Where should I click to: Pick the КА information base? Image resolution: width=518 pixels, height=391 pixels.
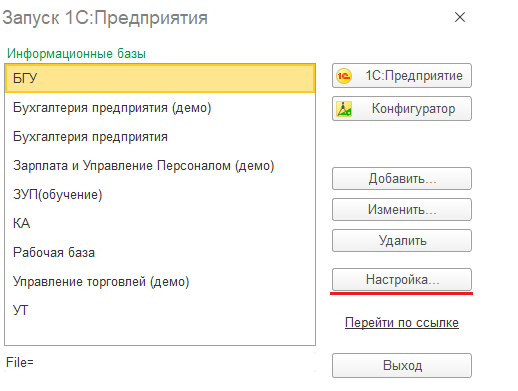click(160, 223)
